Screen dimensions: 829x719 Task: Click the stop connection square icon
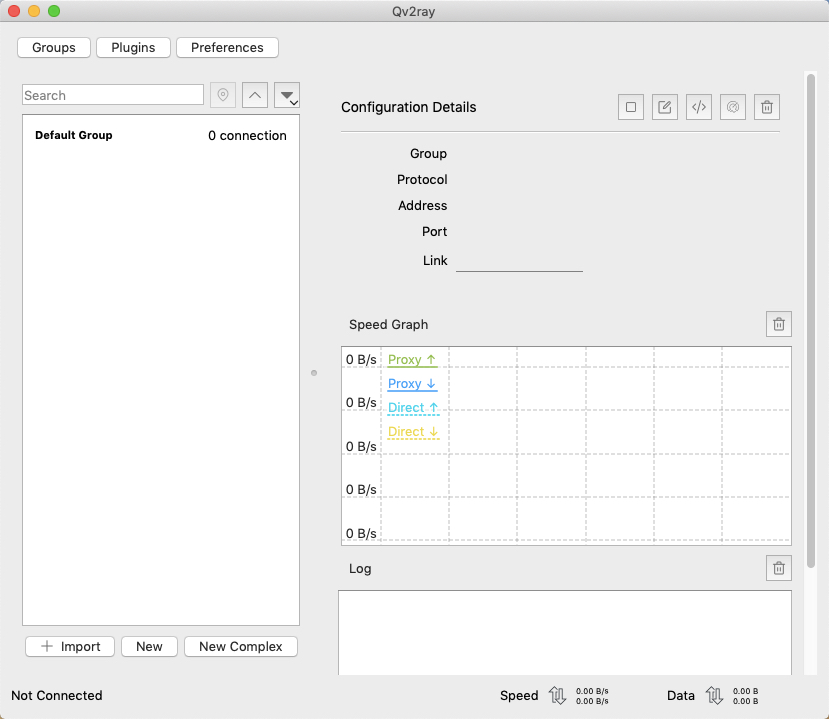631,107
